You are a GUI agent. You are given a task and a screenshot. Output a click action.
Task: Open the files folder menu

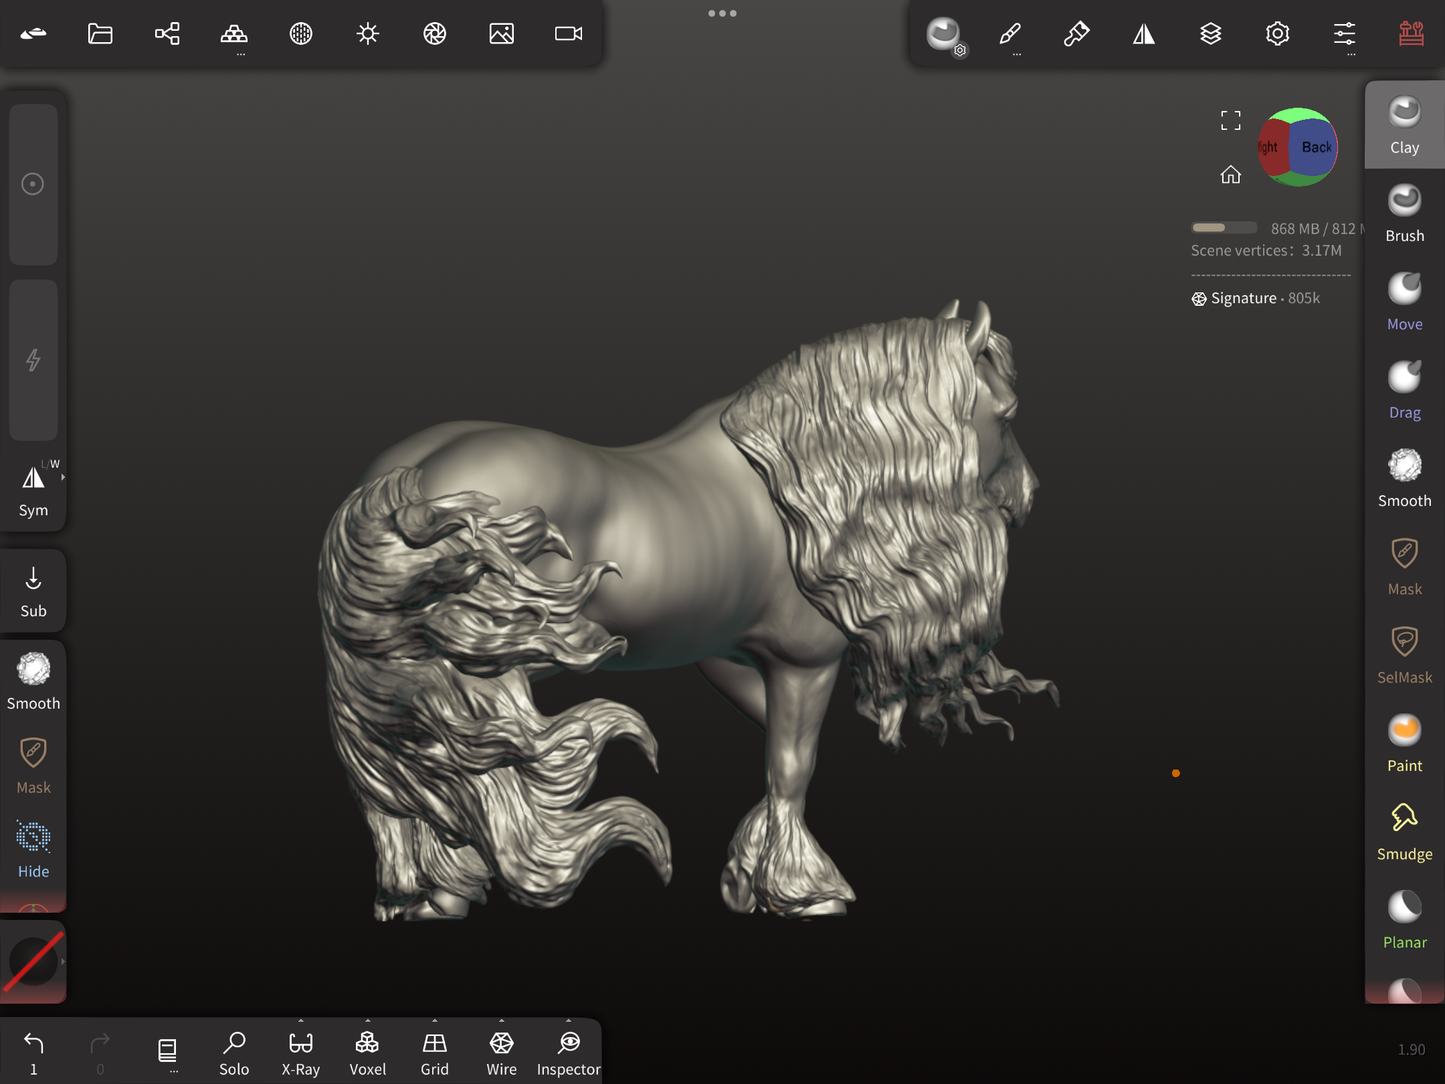[x=100, y=34]
